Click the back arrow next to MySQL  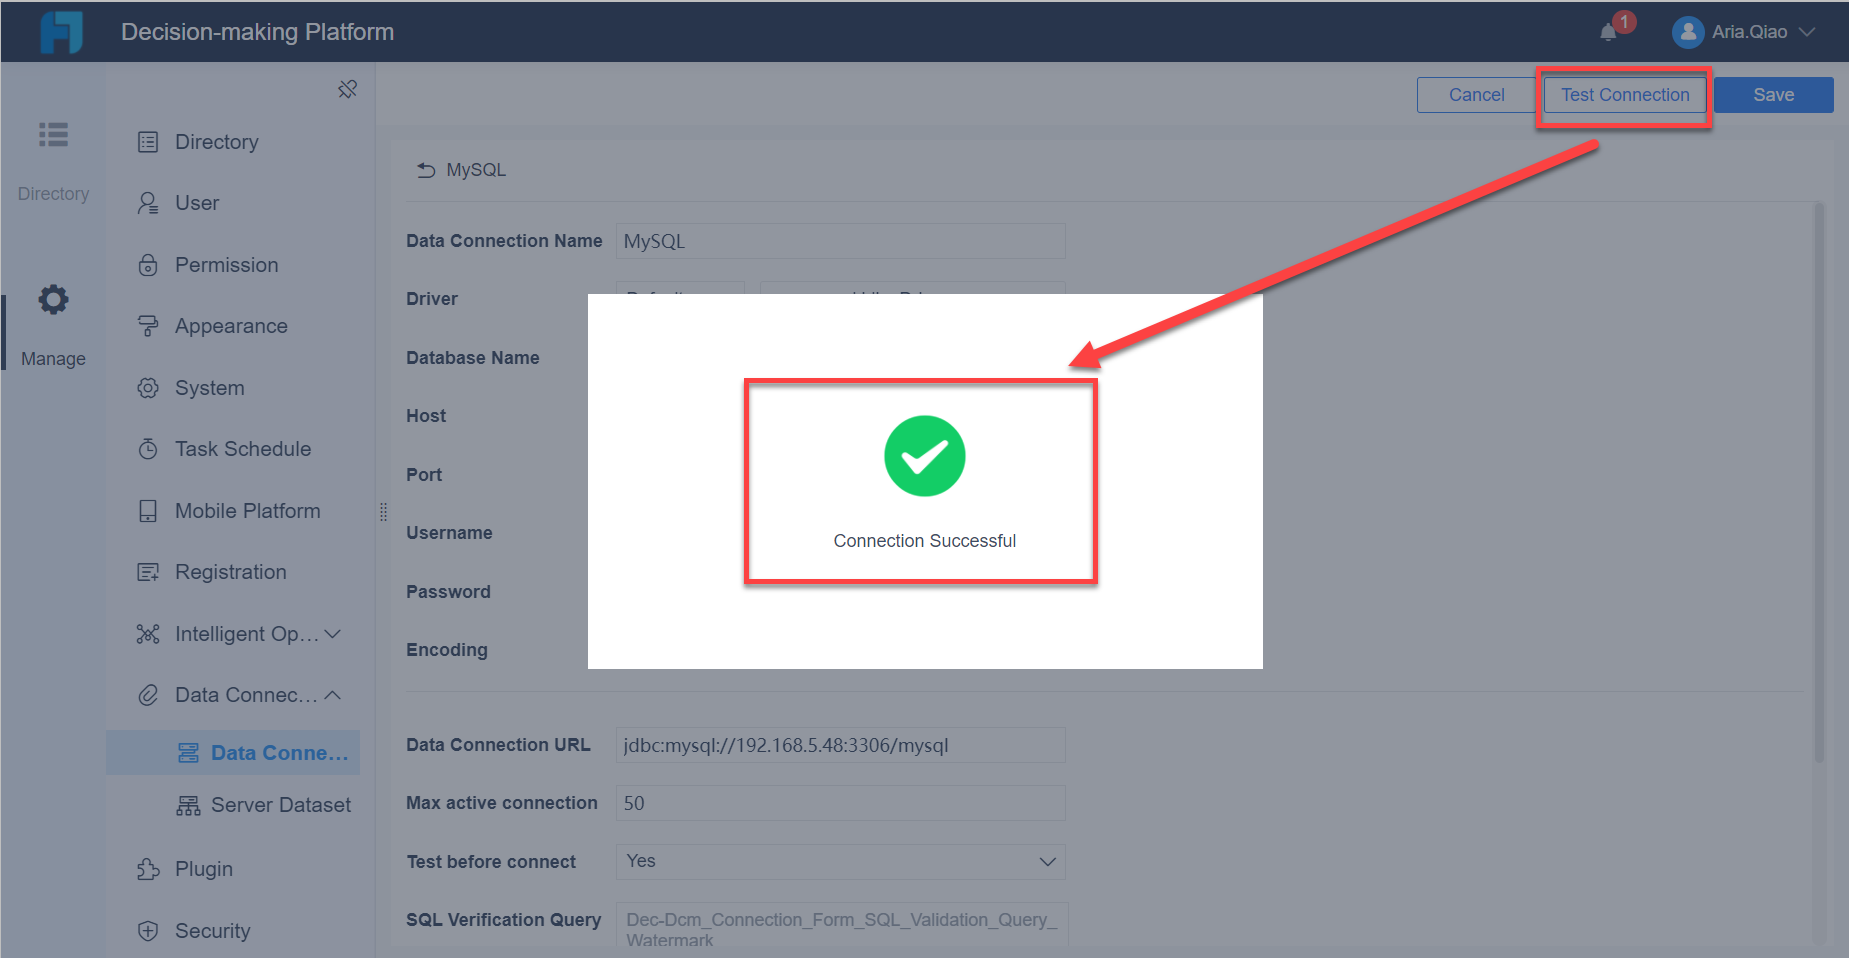pyautogui.click(x=426, y=170)
